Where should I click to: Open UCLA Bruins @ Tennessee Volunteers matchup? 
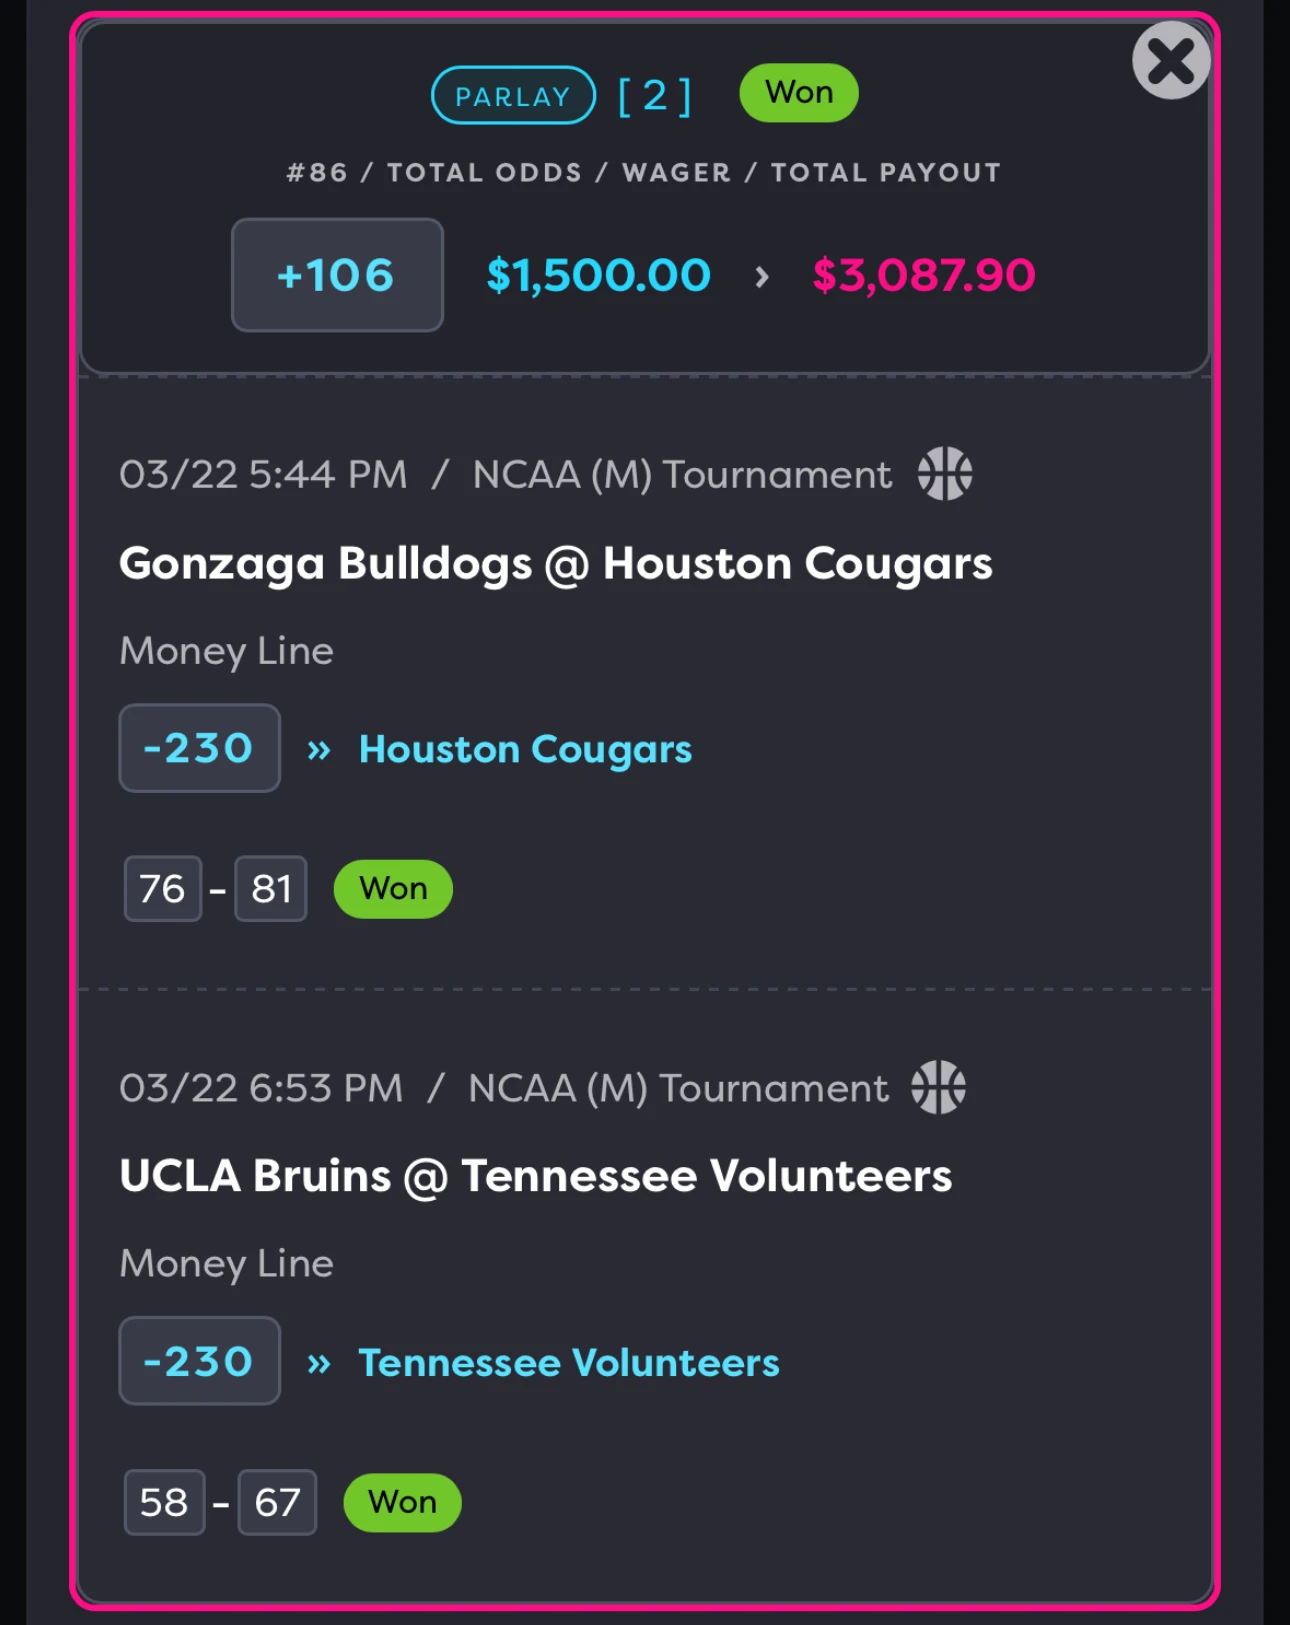coord(535,1176)
